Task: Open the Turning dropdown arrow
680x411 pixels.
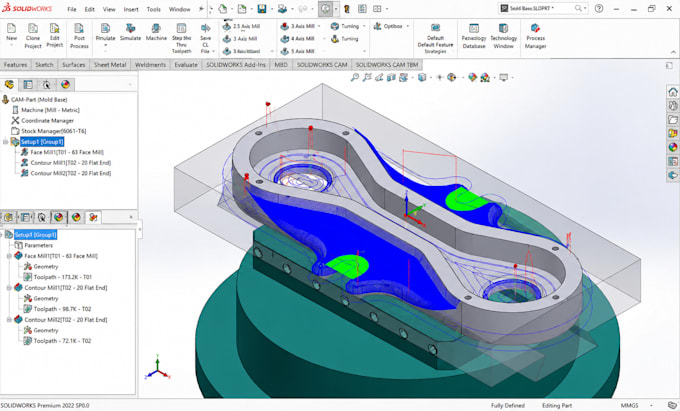Action: 364,26
